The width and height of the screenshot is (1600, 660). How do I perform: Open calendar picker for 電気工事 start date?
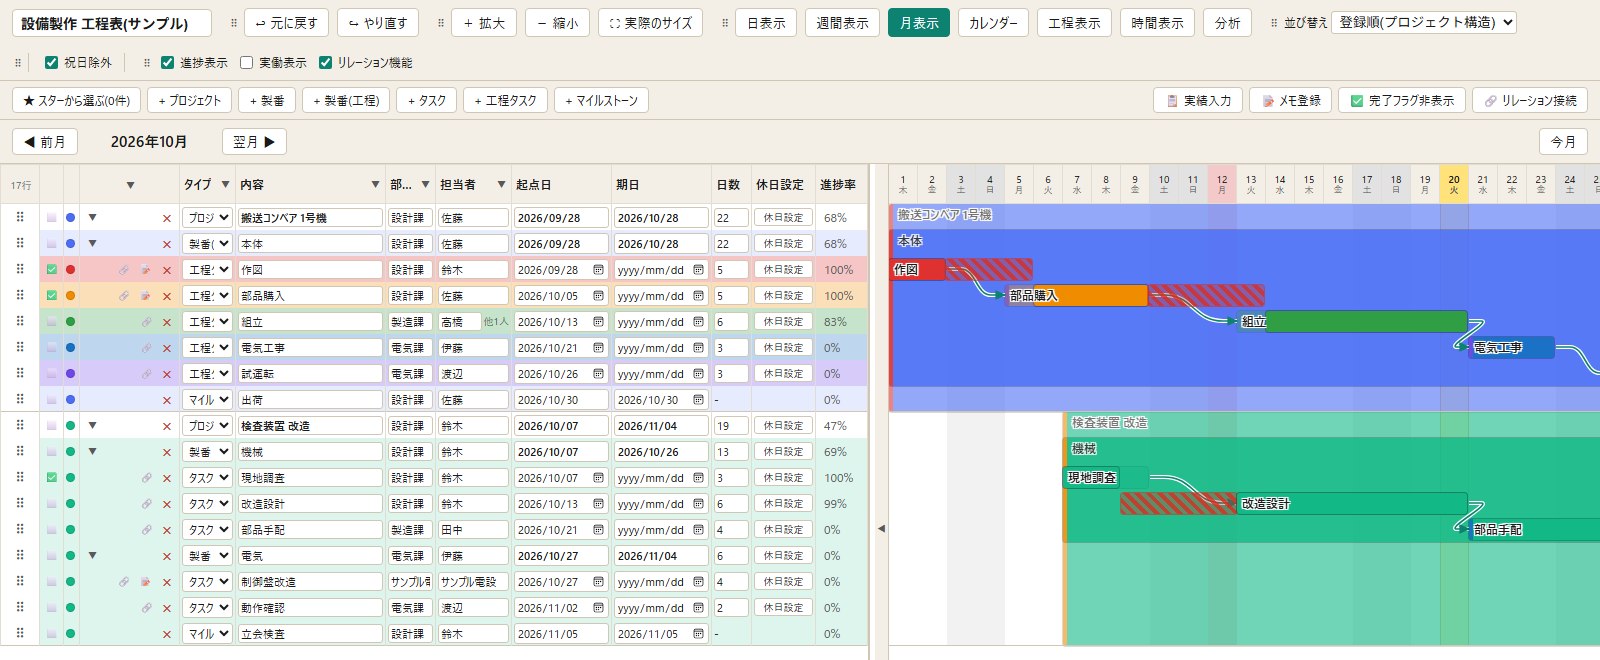coord(598,348)
